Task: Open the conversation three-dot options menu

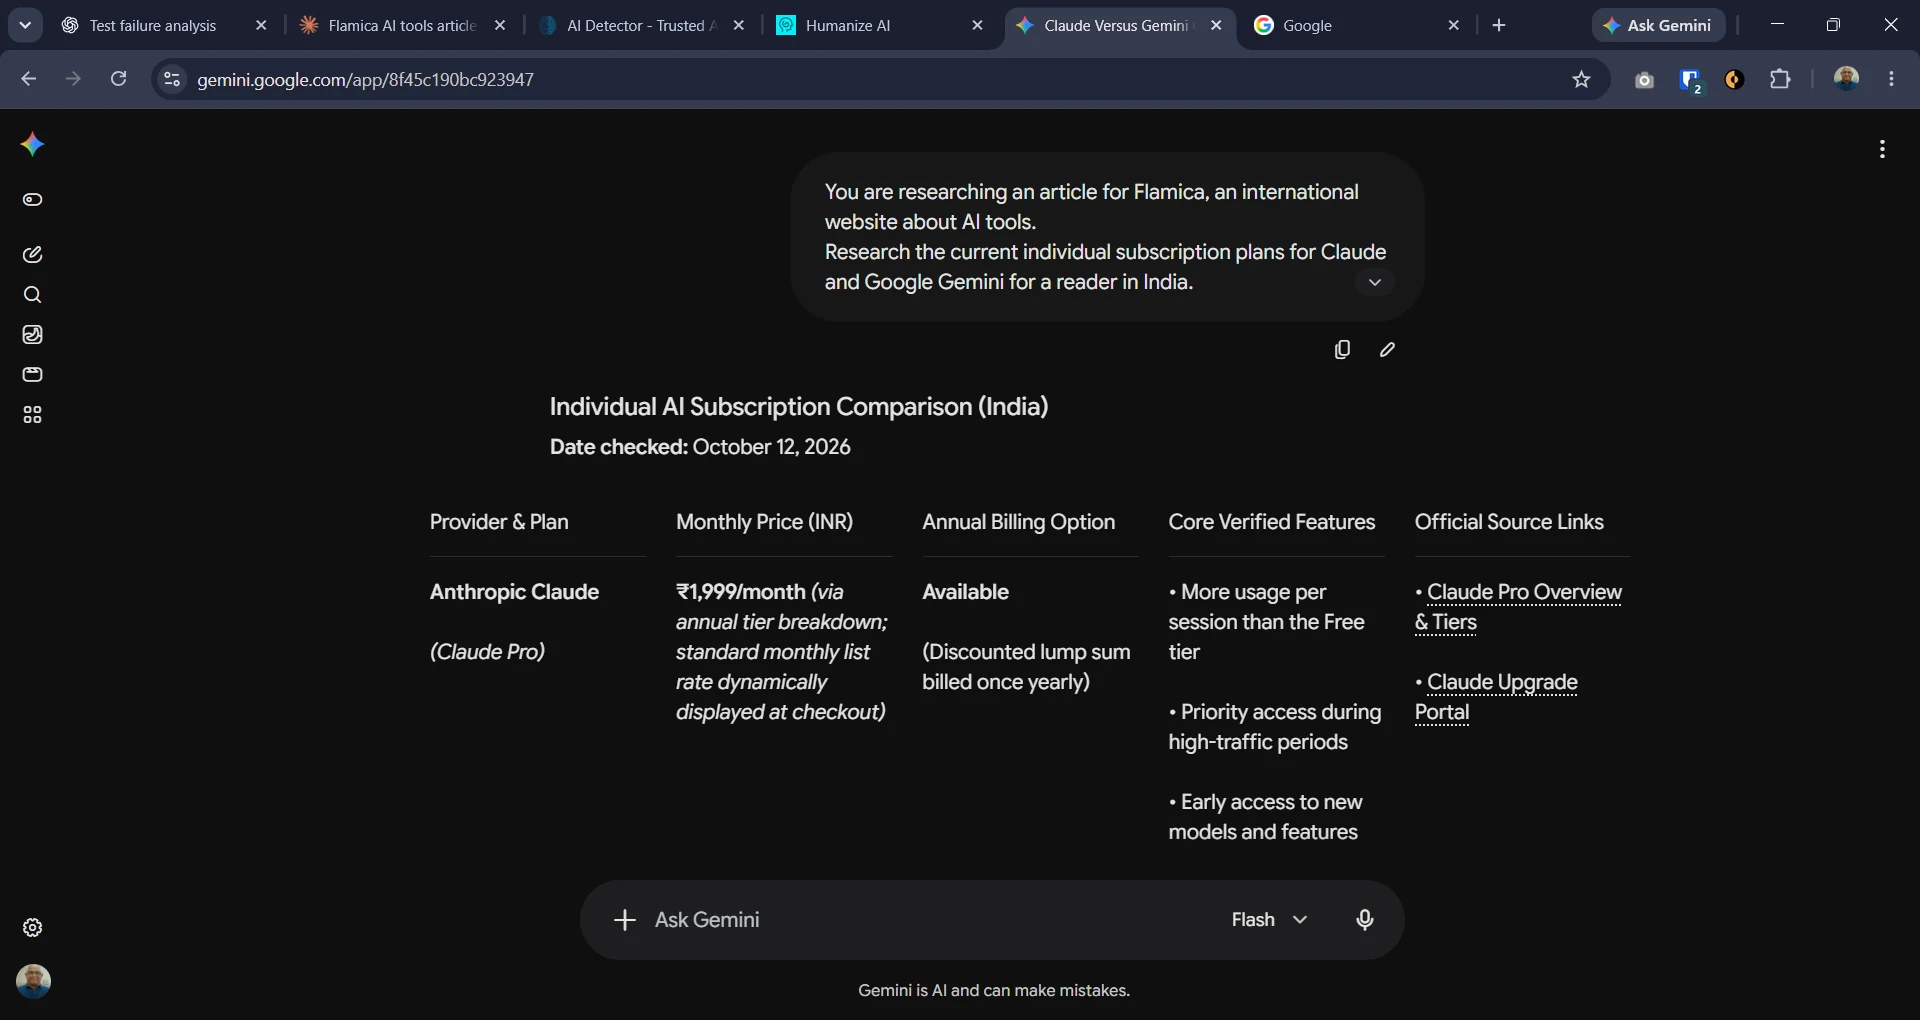Action: (x=1882, y=149)
